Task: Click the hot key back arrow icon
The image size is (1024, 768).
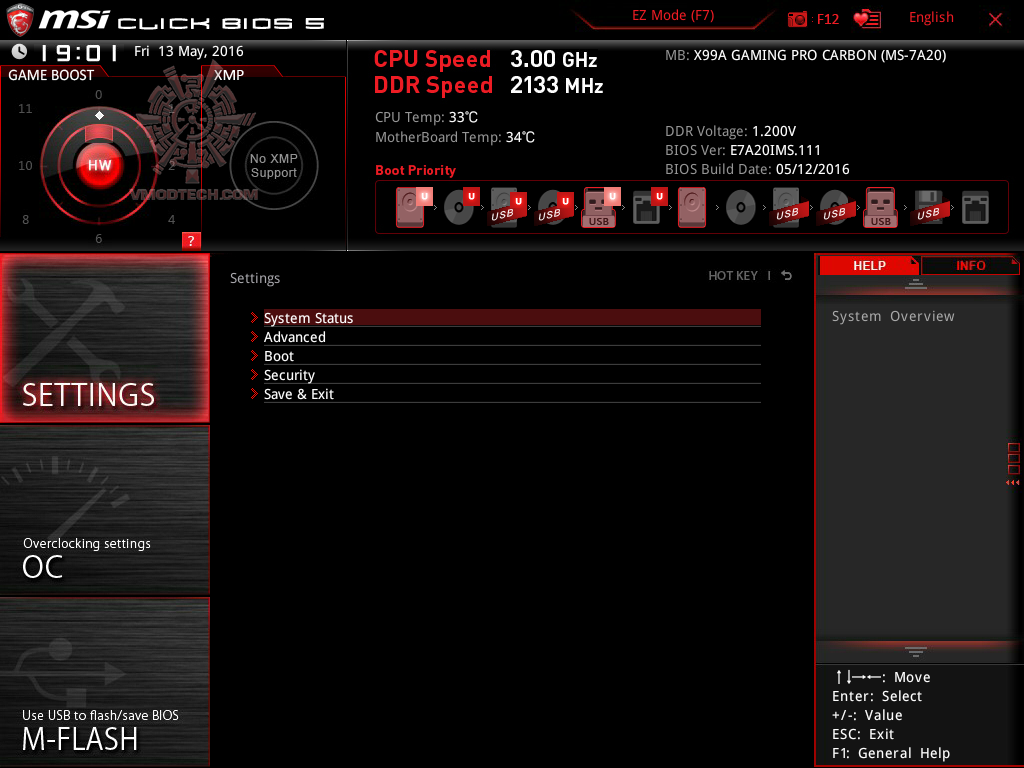Action: pos(787,276)
